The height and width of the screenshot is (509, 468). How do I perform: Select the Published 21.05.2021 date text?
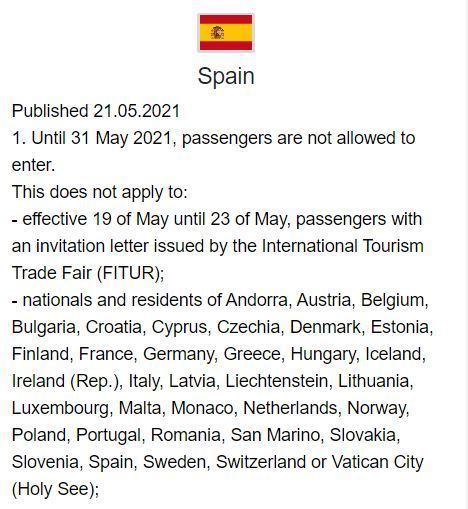pos(96,111)
